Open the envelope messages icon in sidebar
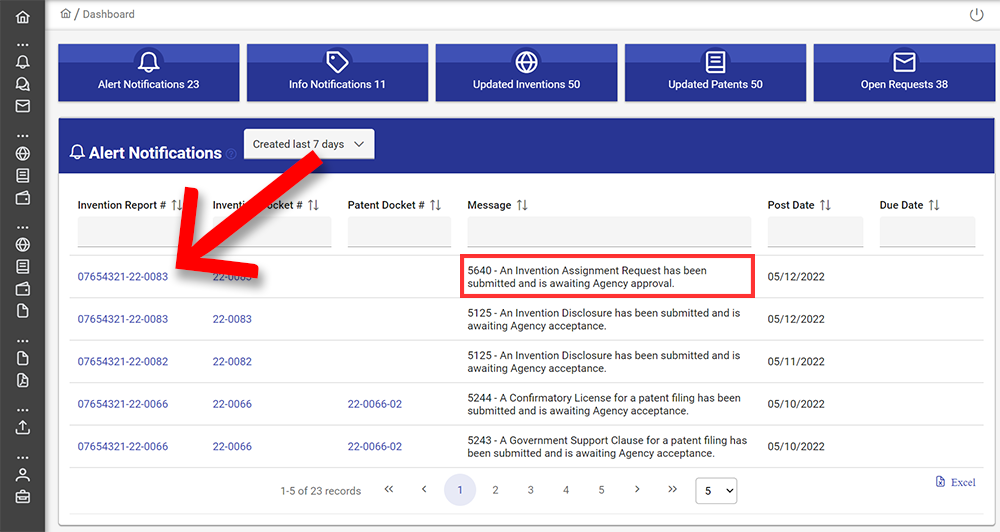The image size is (1000, 532). click(x=22, y=106)
